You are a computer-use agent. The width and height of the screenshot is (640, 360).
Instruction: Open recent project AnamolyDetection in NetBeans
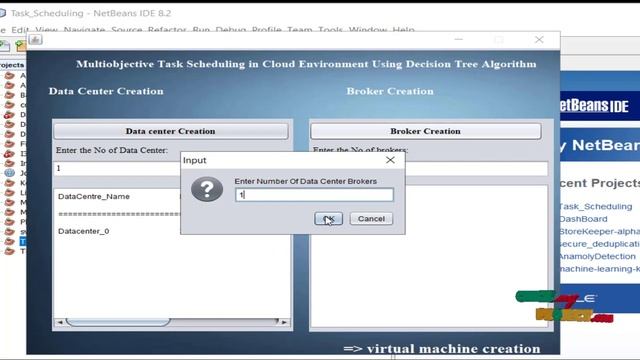point(598,256)
